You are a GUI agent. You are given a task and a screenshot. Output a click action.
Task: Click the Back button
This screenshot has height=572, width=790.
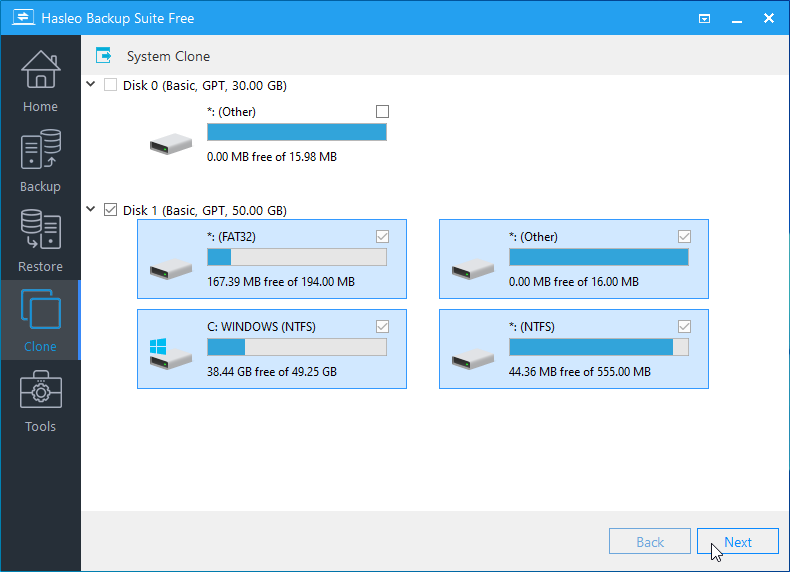pos(650,542)
